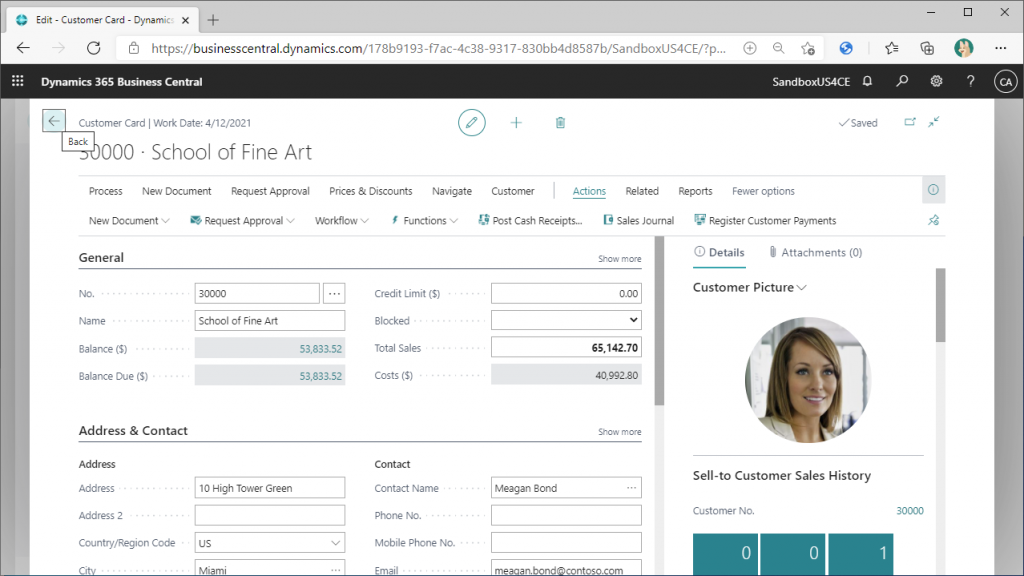This screenshot has width=1024, height=576.
Task: Open the Process menu
Action: coord(106,191)
